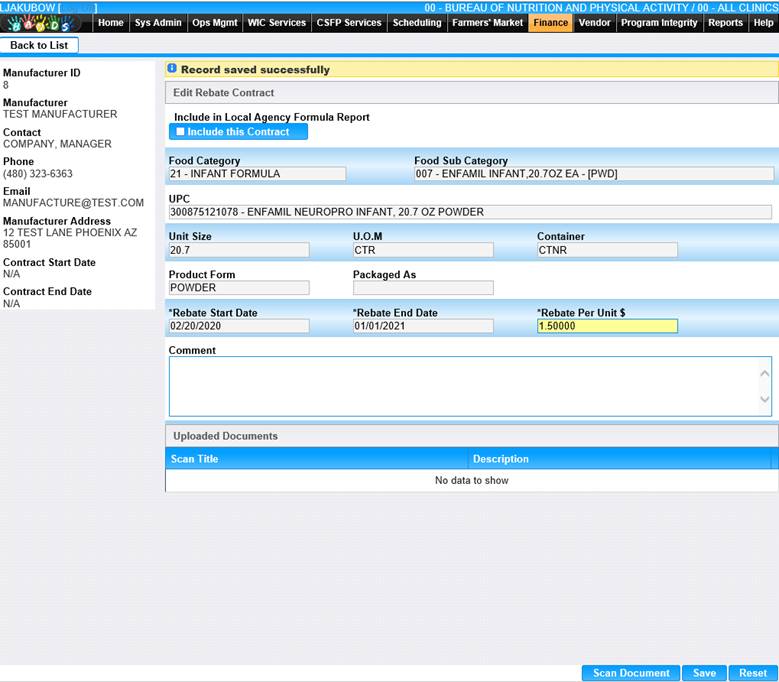
Task: Click the LJAKUBOW username in the header
Action: coord(28,7)
